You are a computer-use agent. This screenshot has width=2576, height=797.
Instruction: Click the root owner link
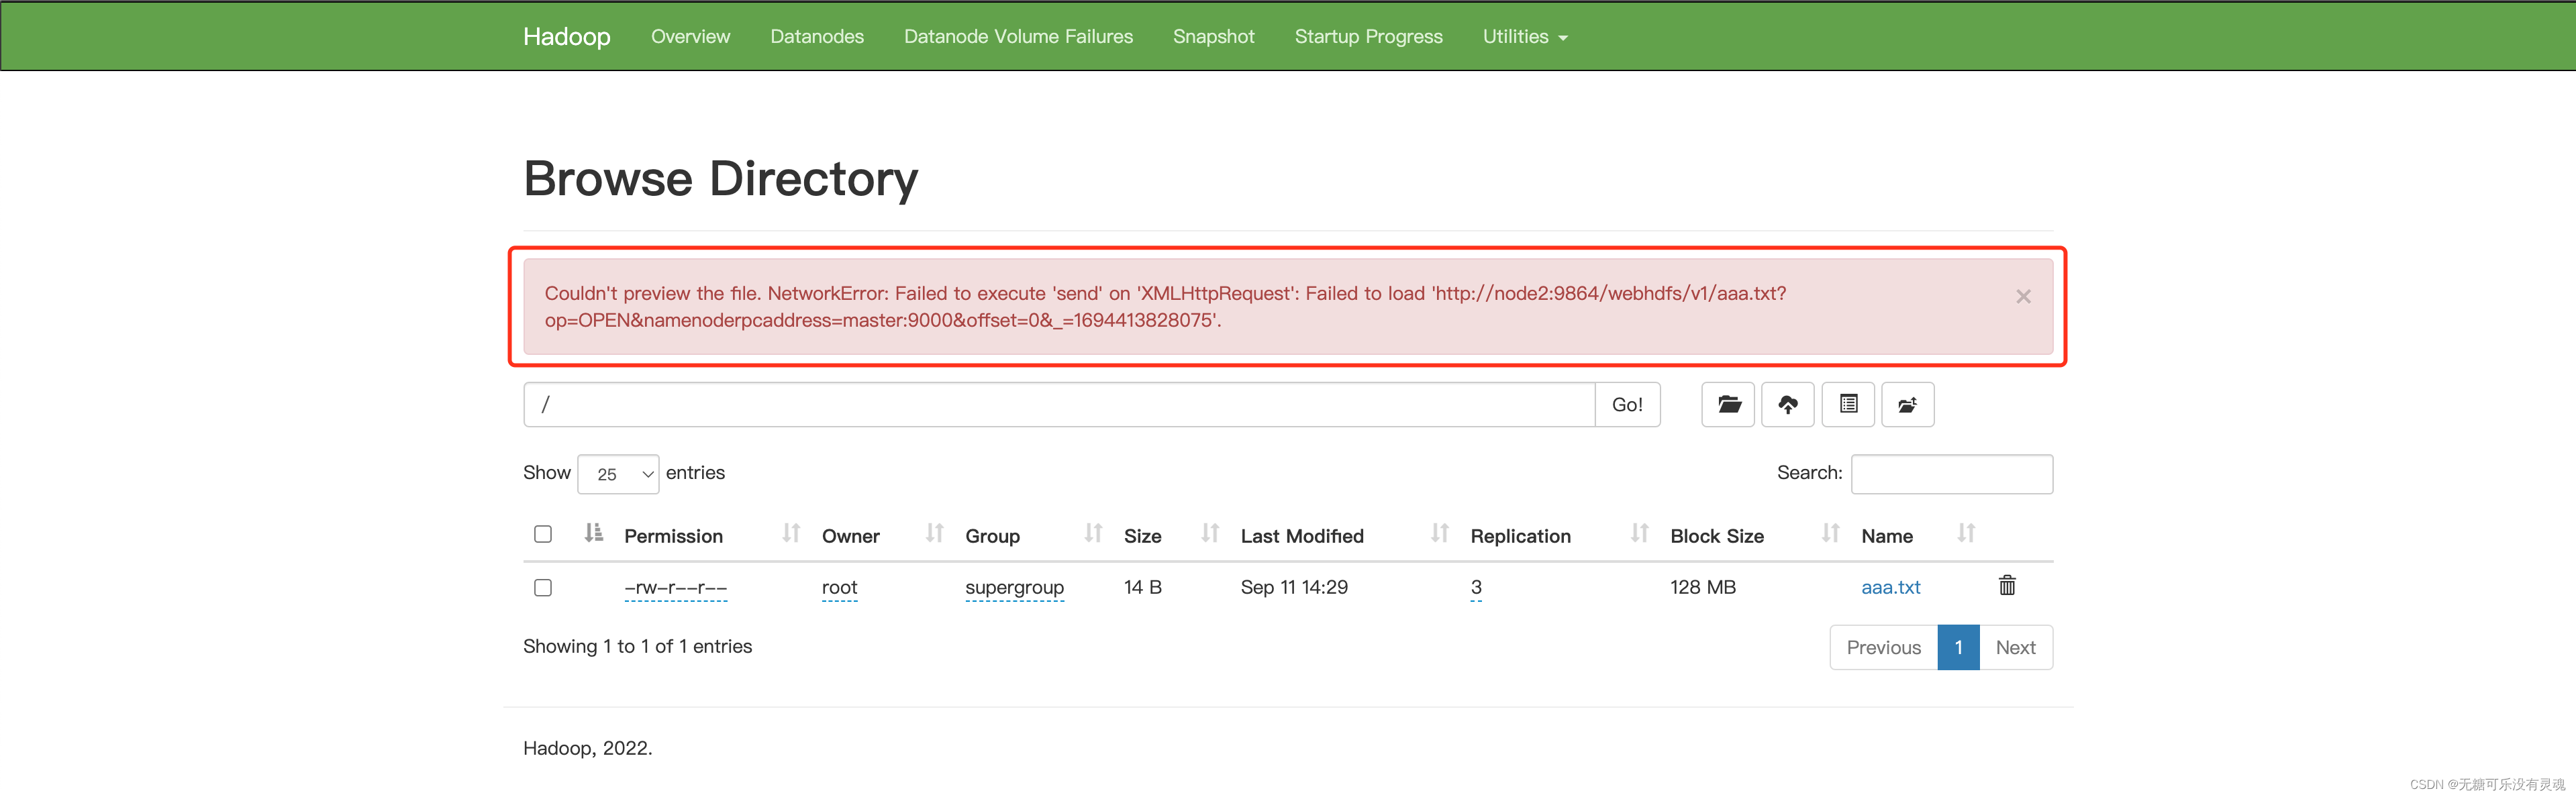[839, 587]
